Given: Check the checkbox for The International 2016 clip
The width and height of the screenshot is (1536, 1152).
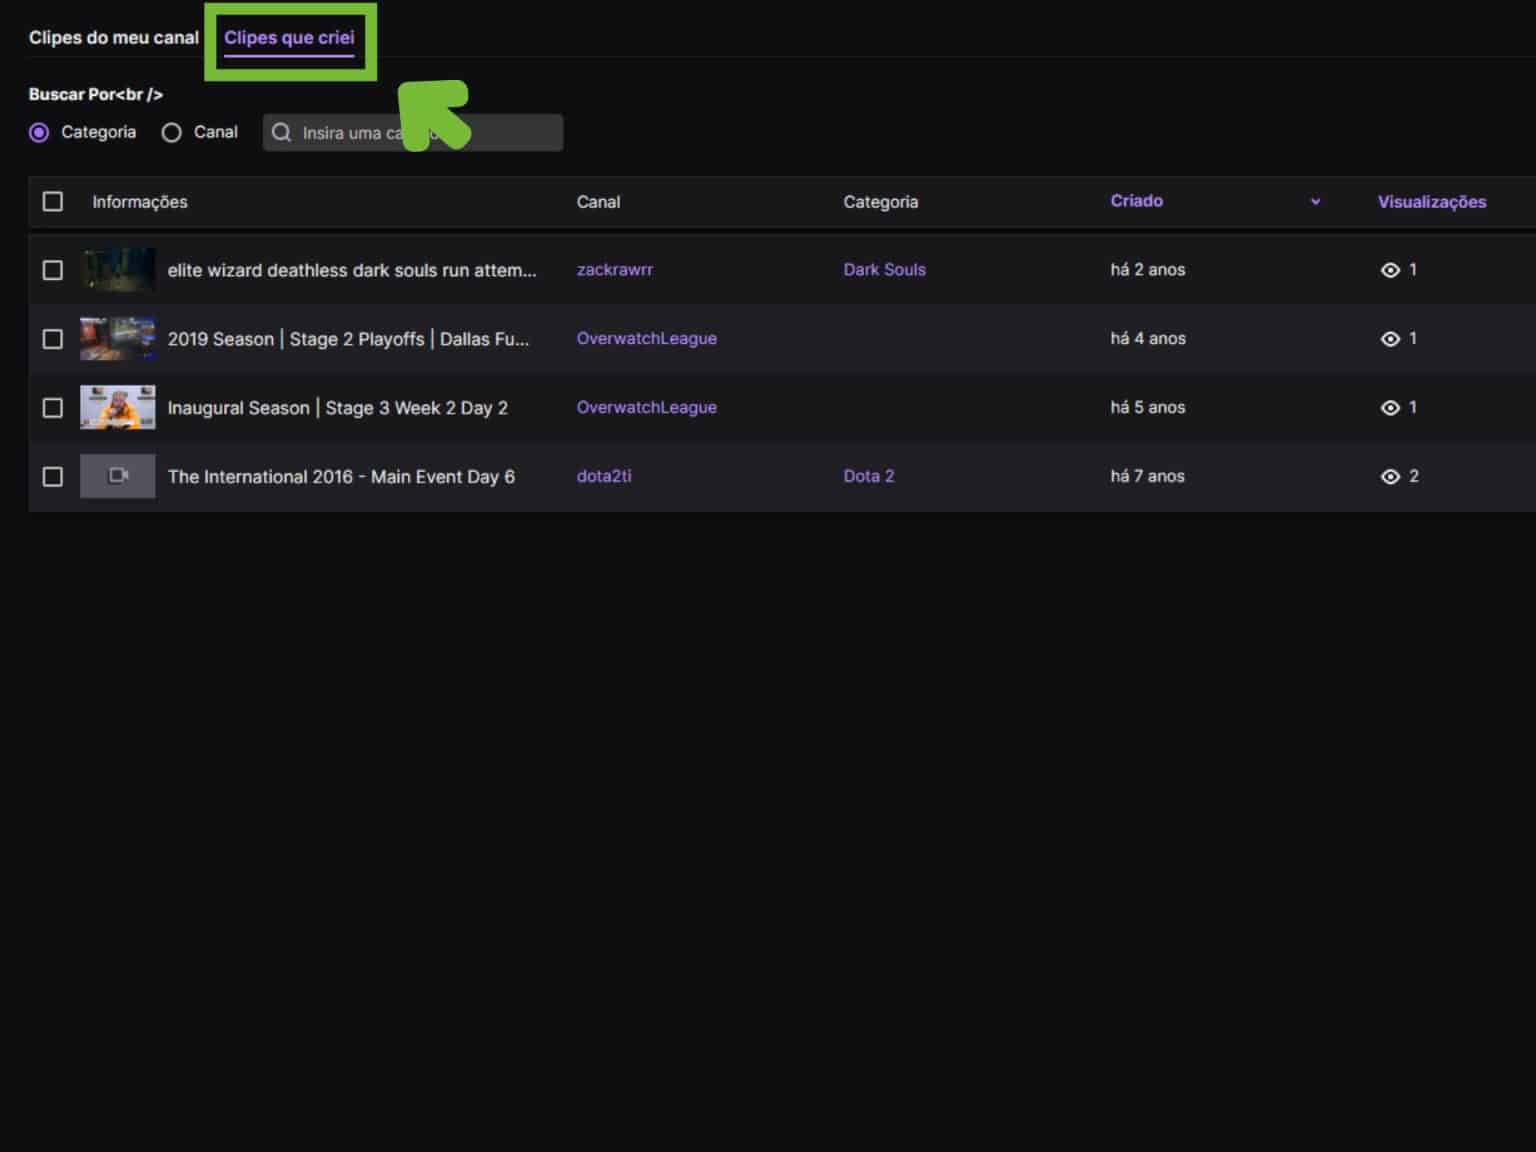Looking at the screenshot, I should click(53, 476).
